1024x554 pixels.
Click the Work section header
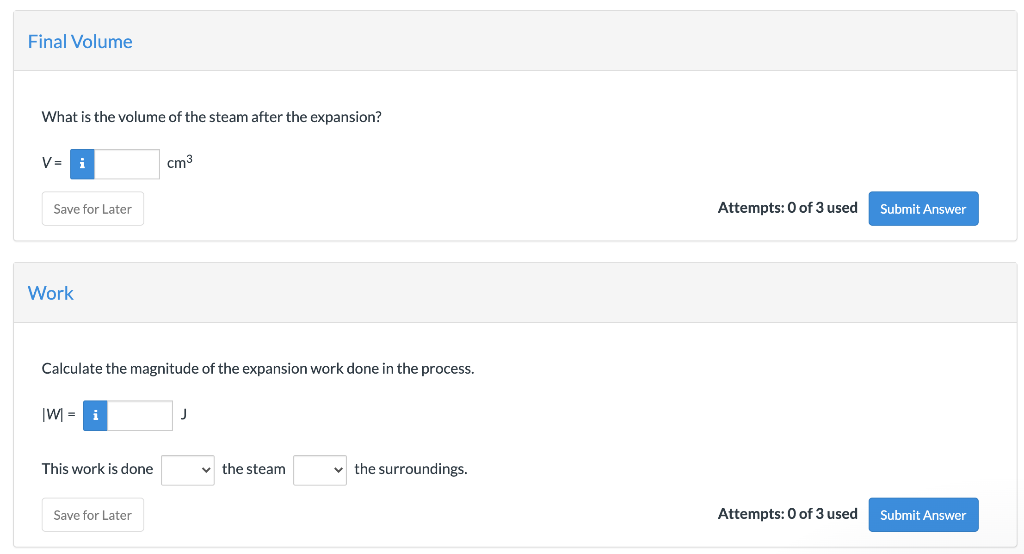(x=51, y=294)
